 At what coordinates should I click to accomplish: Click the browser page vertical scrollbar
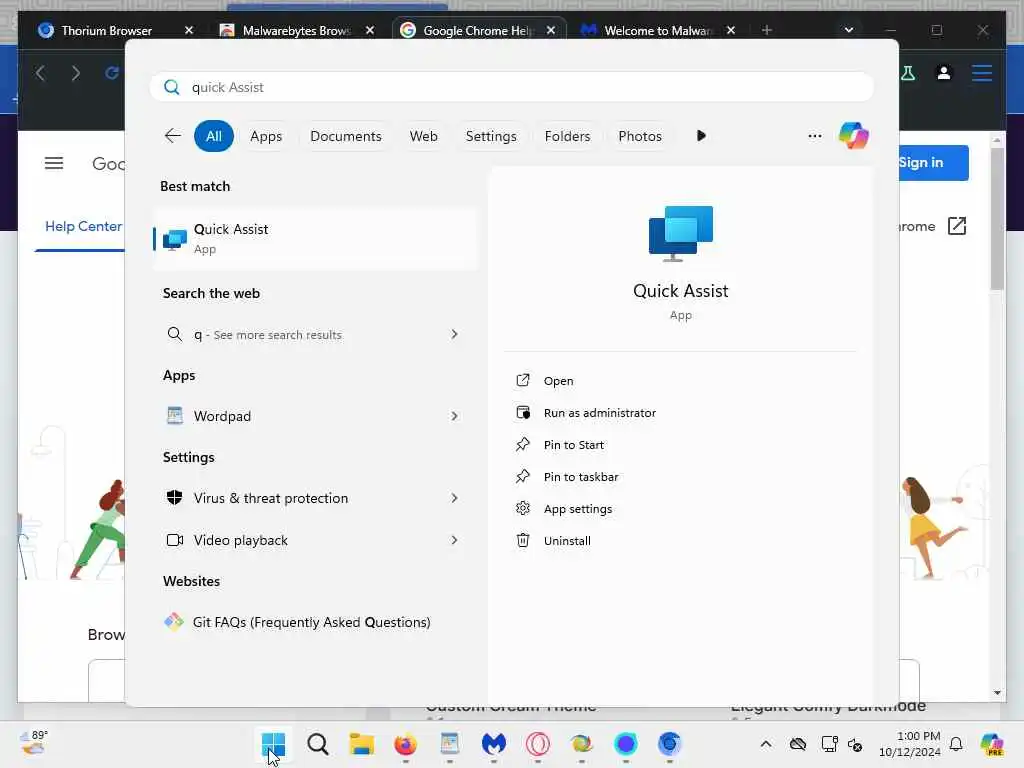pos(997,218)
